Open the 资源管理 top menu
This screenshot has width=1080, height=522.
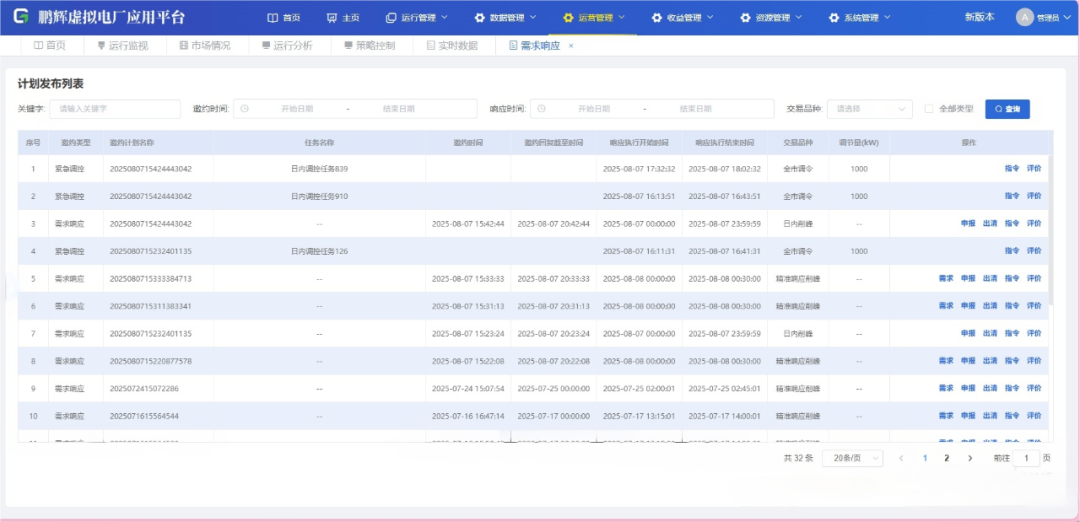coord(772,18)
